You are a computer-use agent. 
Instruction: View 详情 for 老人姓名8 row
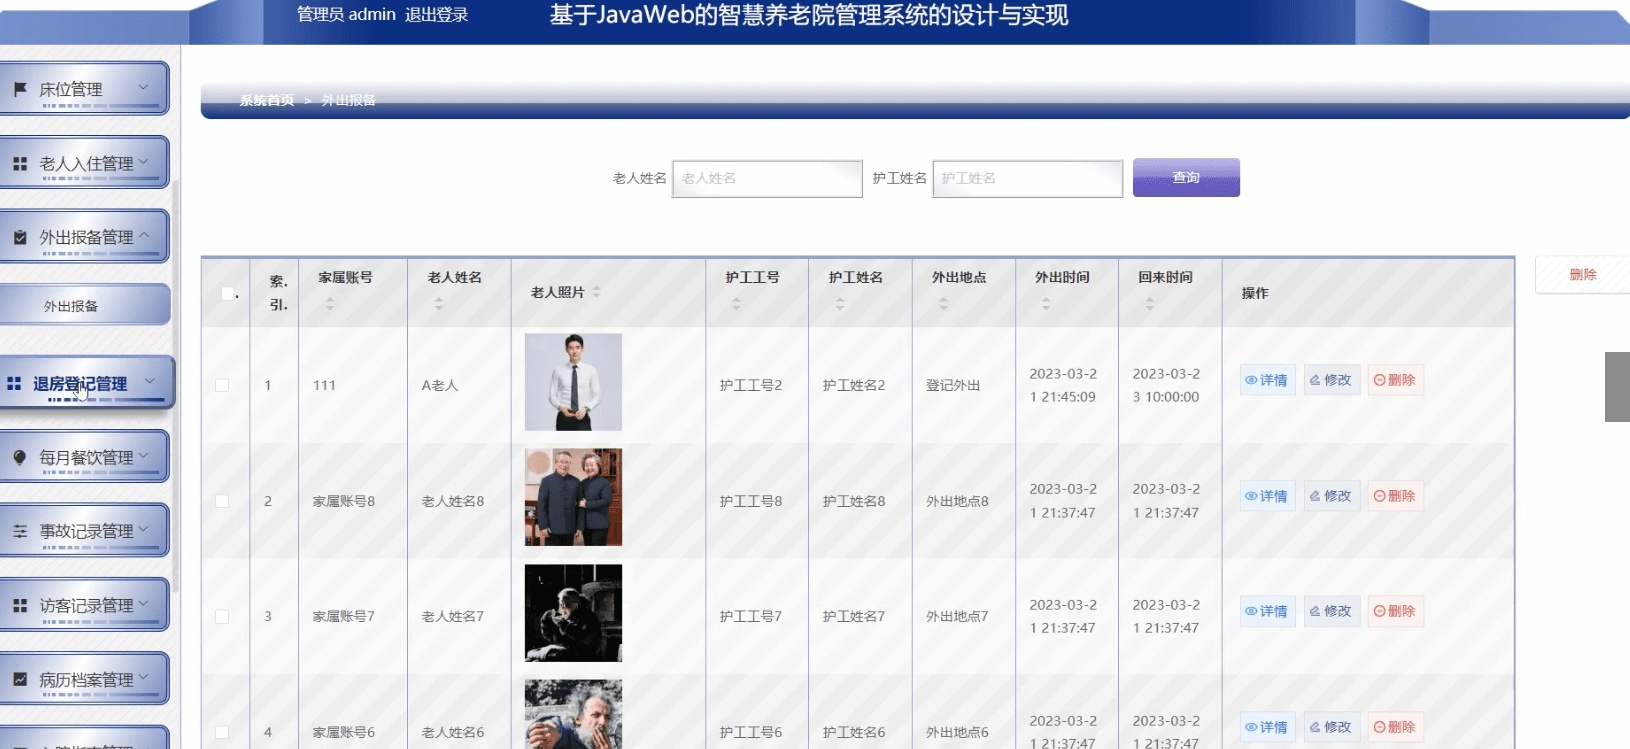pyautogui.click(x=1267, y=496)
